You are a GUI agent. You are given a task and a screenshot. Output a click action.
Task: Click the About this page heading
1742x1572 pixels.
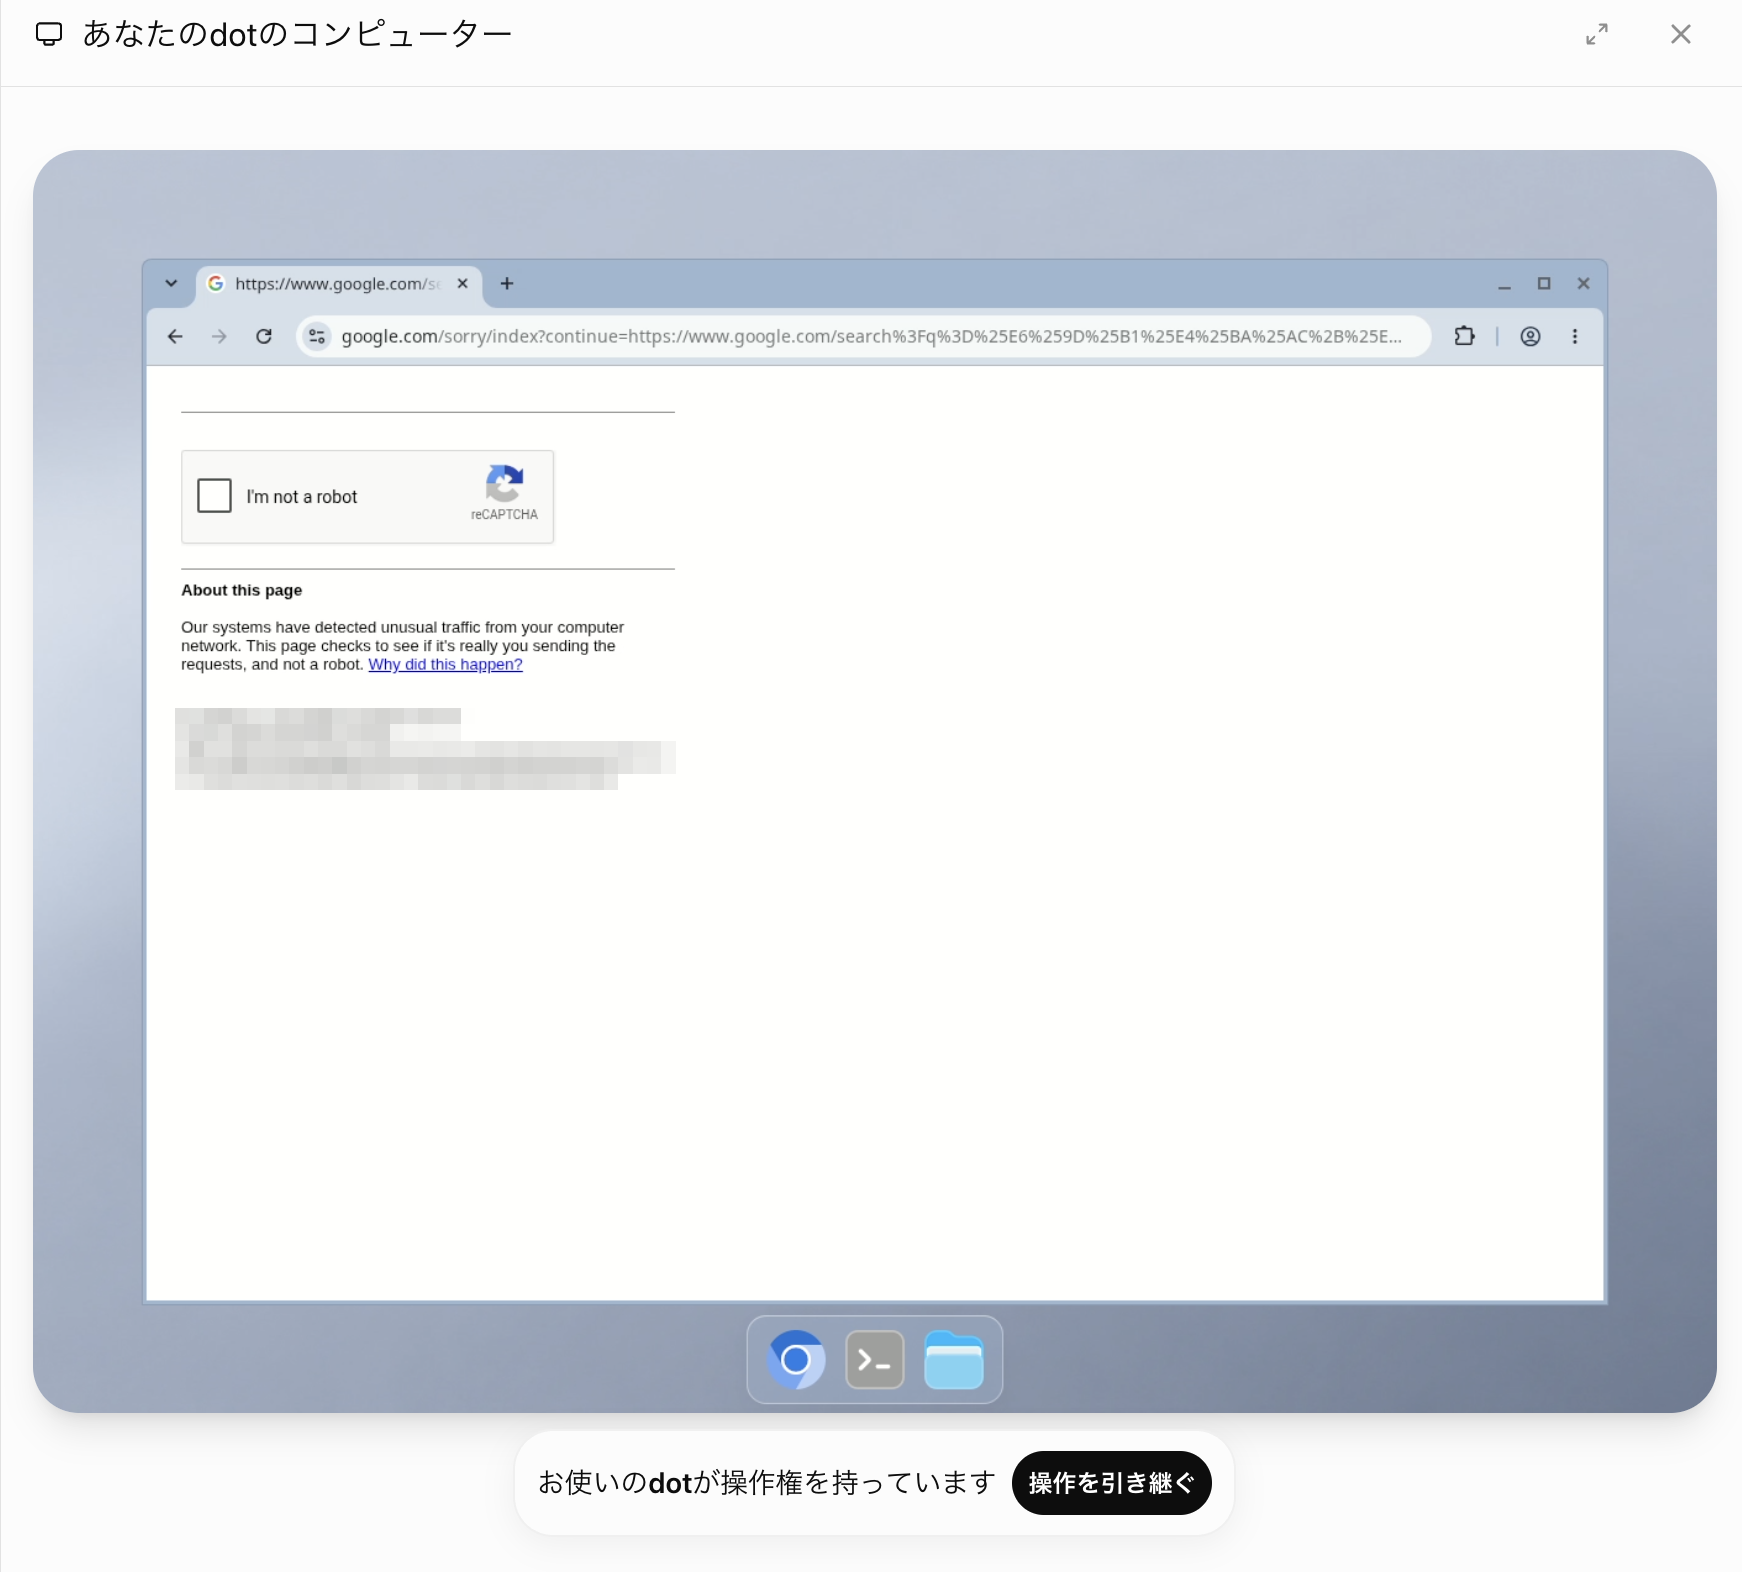[241, 591]
